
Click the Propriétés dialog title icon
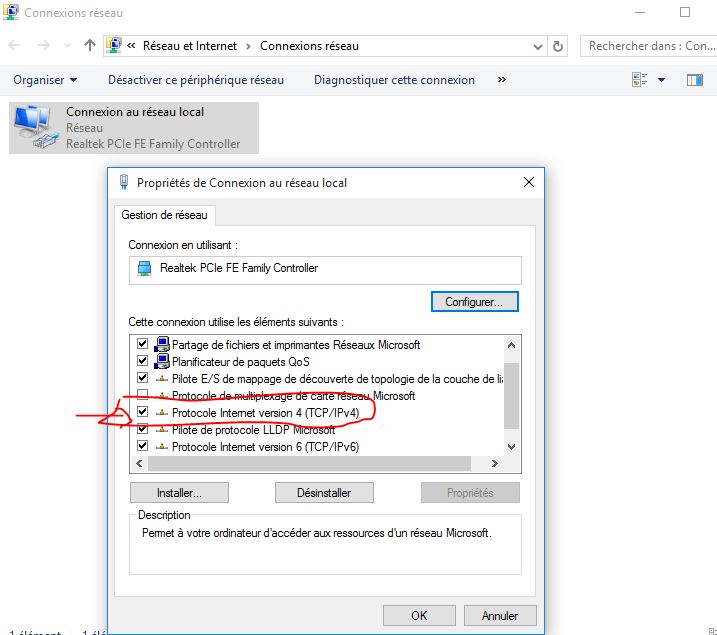(x=123, y=182)
